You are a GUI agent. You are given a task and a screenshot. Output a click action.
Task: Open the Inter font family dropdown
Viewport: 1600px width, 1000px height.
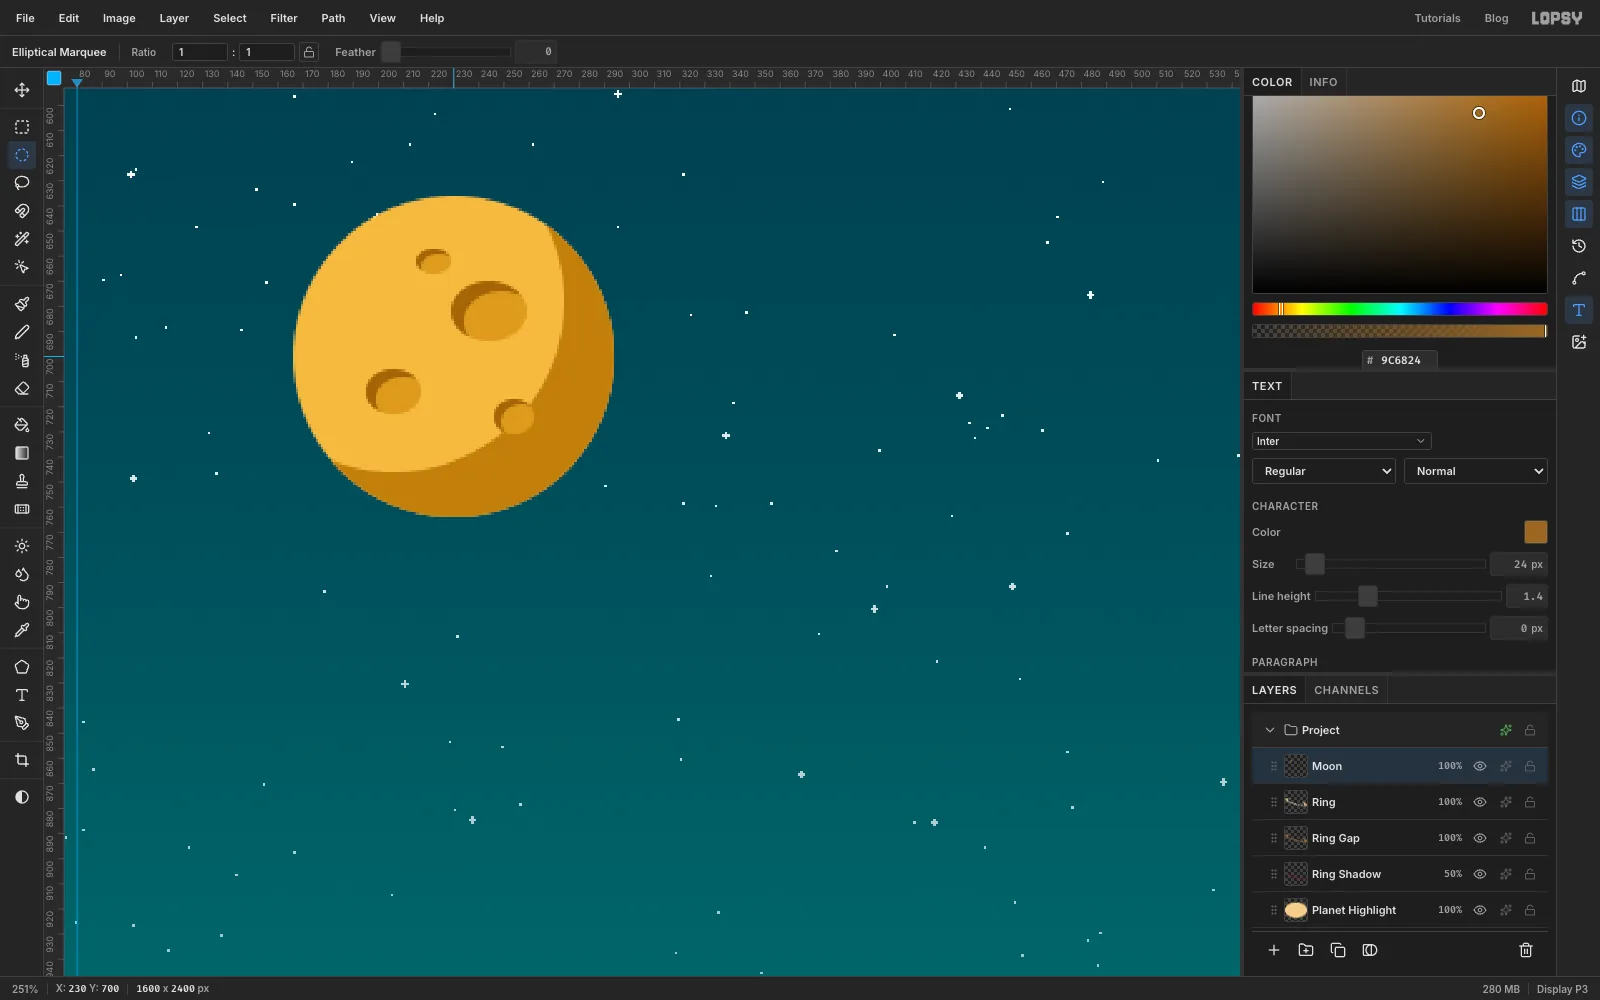[x=1341, y=441]
